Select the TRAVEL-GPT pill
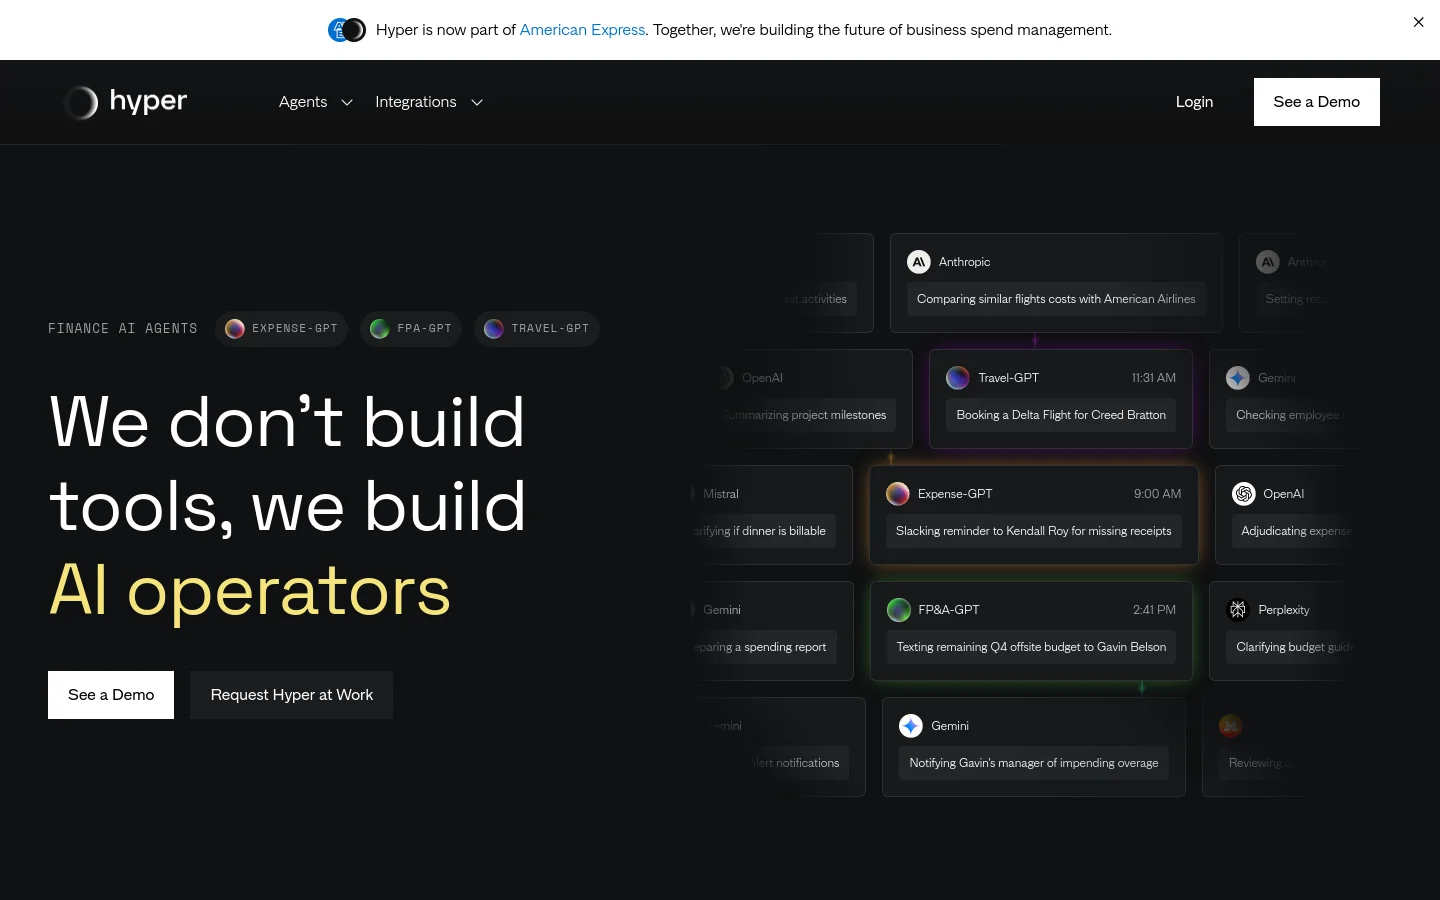The height and width of the screenshot is (900, 1440). tap(537, 328)
